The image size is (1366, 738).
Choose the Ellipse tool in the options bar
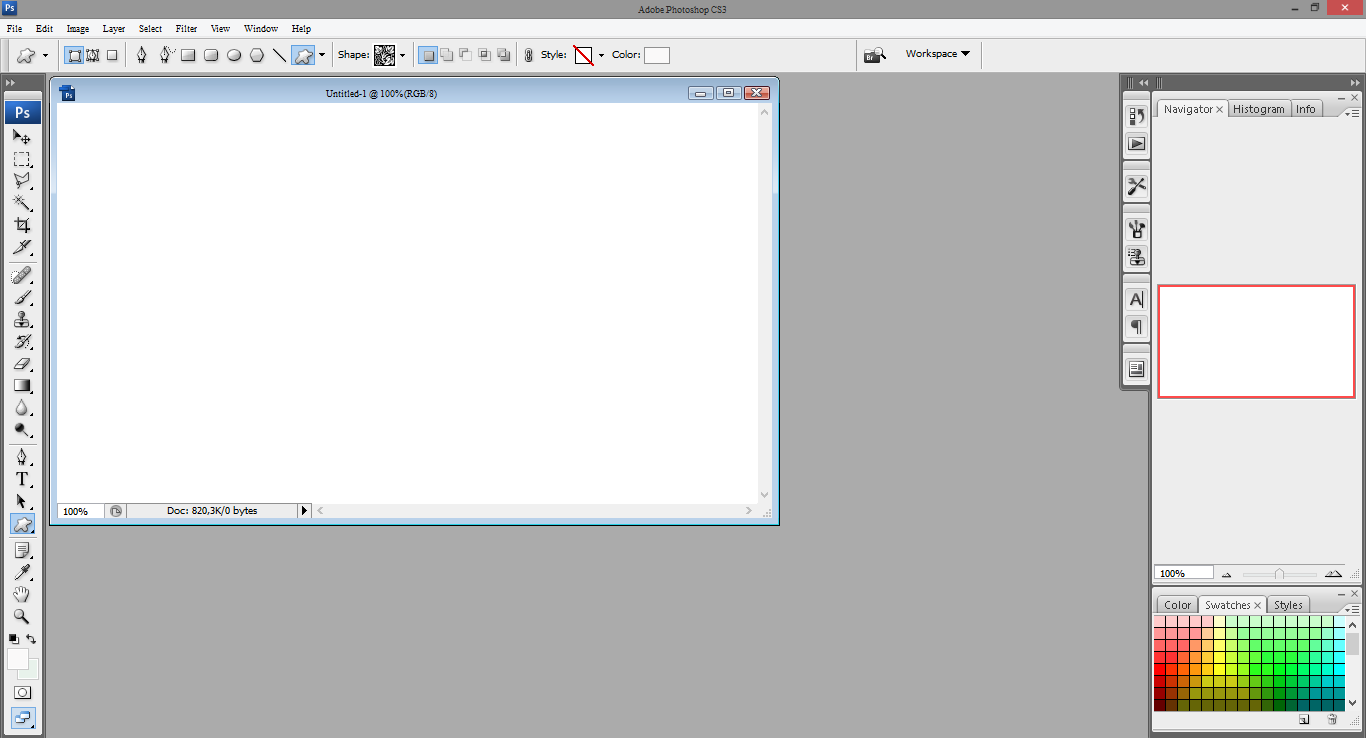(234, 55)
